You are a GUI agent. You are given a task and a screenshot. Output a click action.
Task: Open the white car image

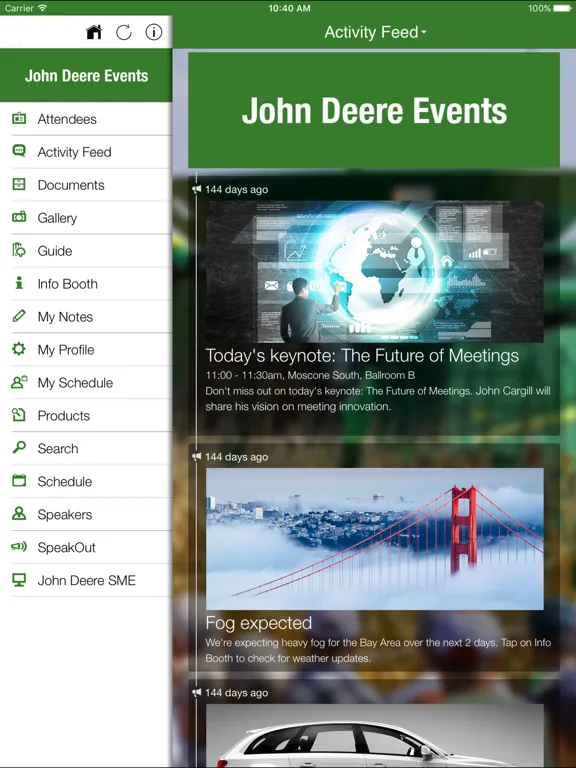click(x=375, y=736)
